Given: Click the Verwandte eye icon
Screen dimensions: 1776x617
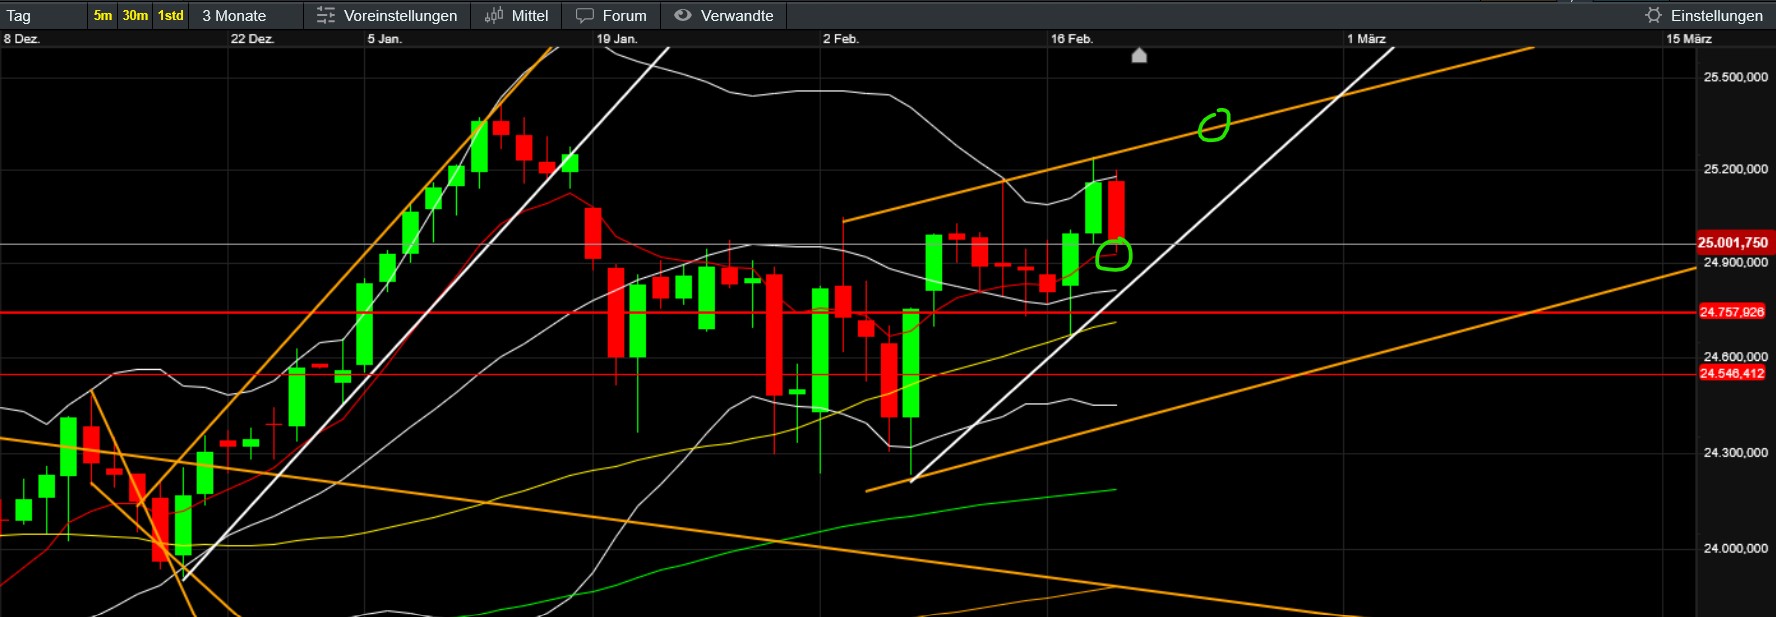Looking at the screenshot, I should pyautogui.click(x=683, y=15).
